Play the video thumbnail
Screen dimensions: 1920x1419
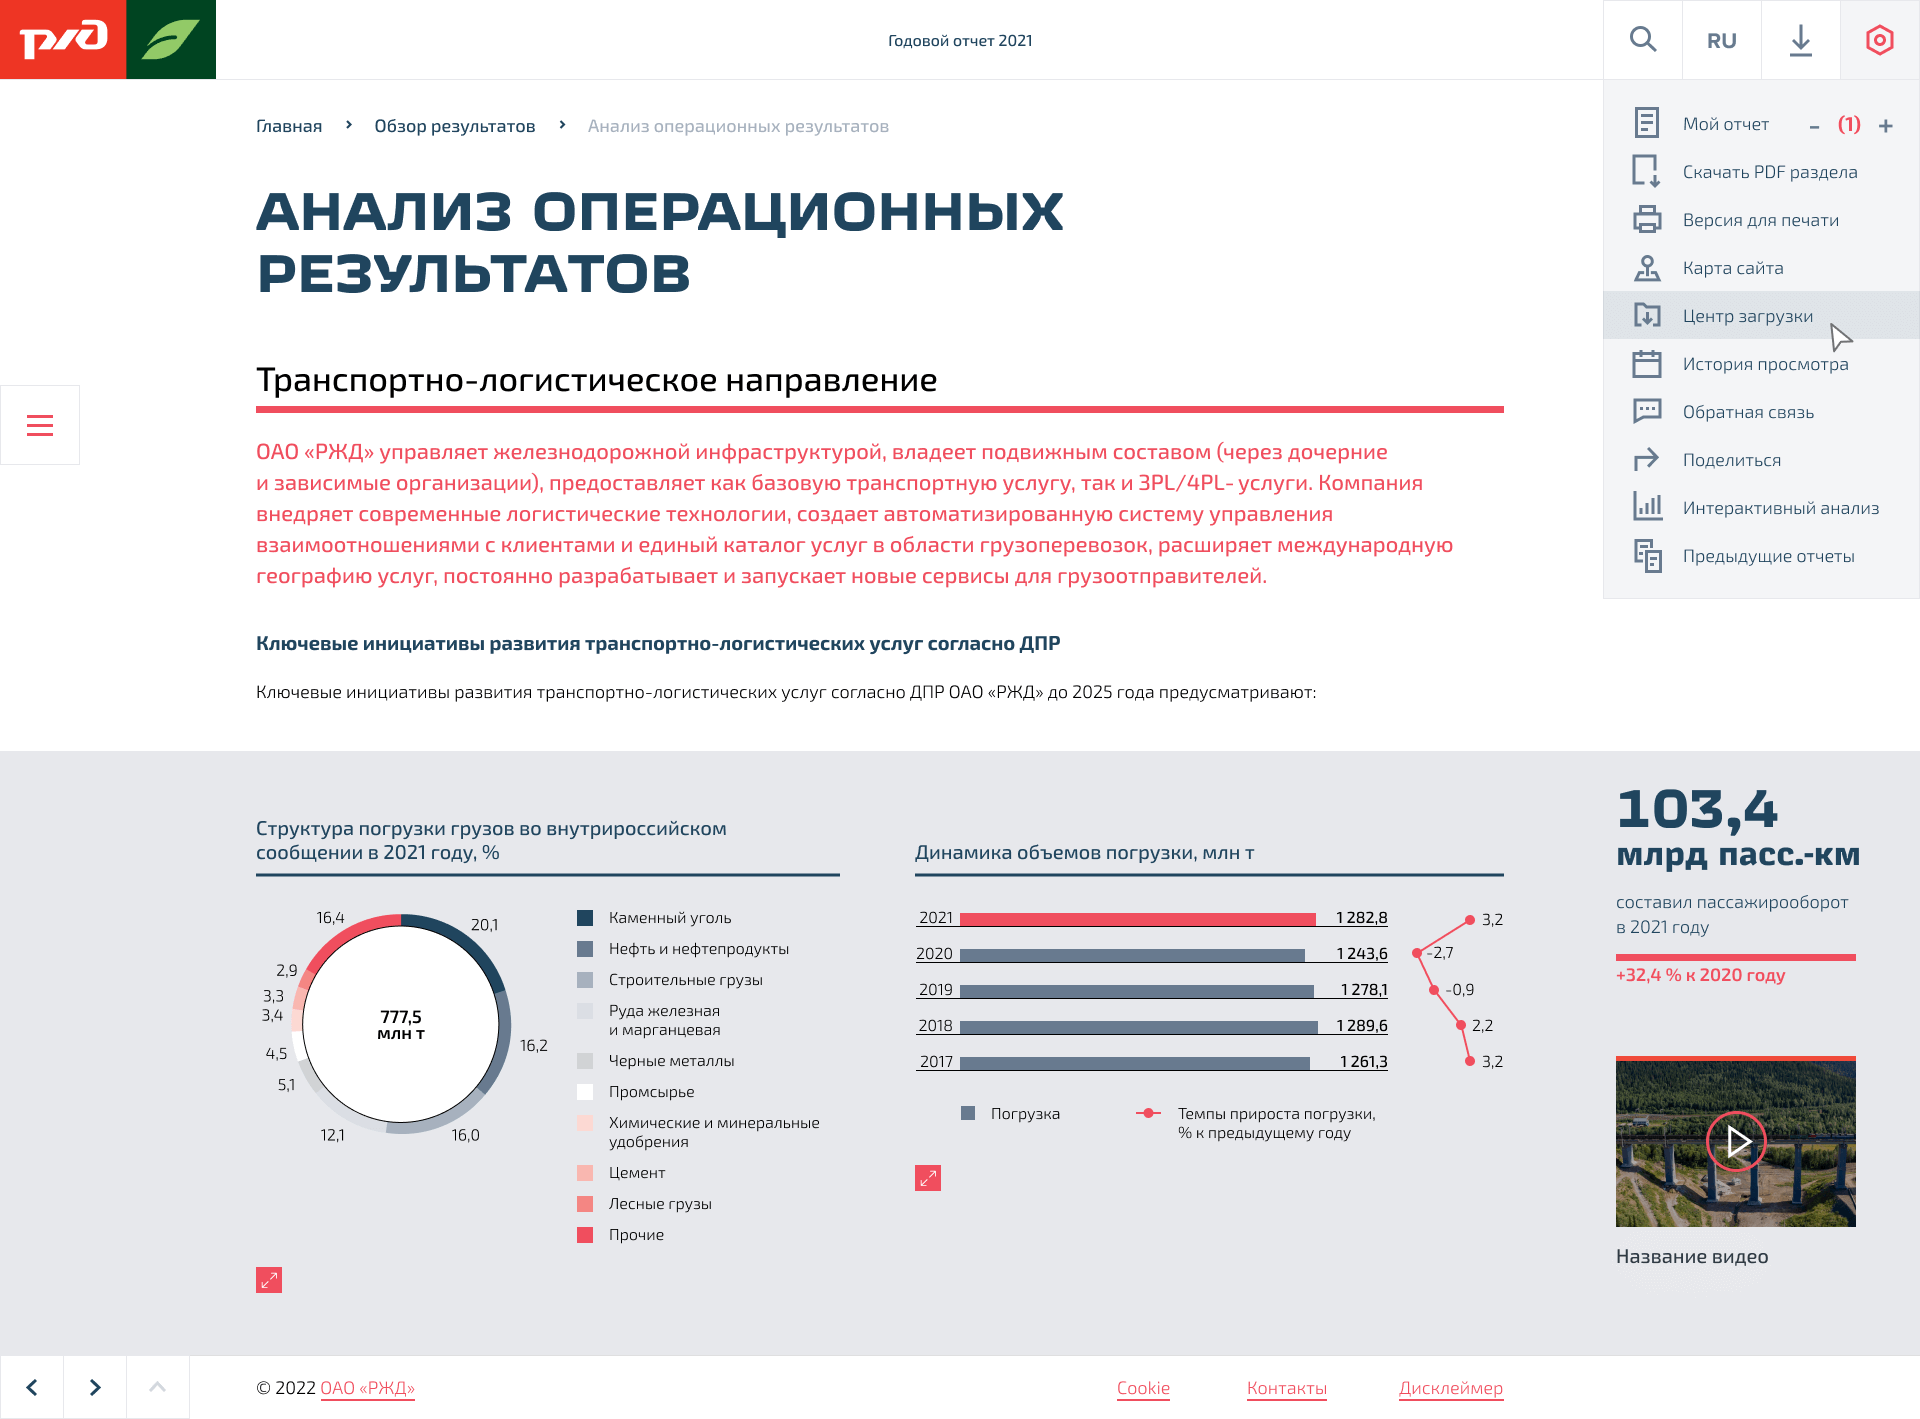pos(1736,1142)
